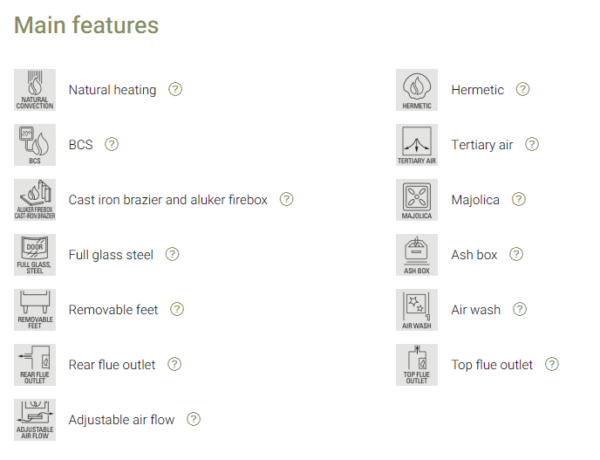Show the question mark info for BCS
Image resolution: width=600 pixels, height=460 pixels.
click(x=111, y=145)
